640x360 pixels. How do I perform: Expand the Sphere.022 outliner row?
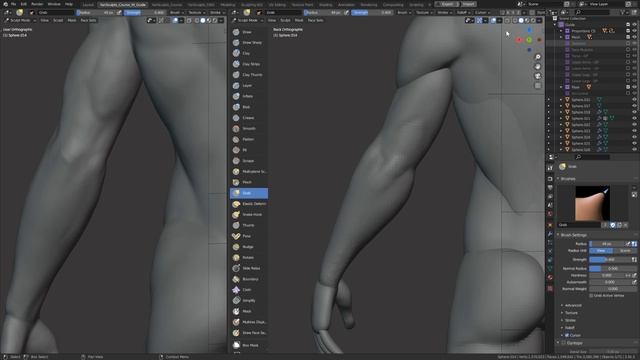(561, 125)
